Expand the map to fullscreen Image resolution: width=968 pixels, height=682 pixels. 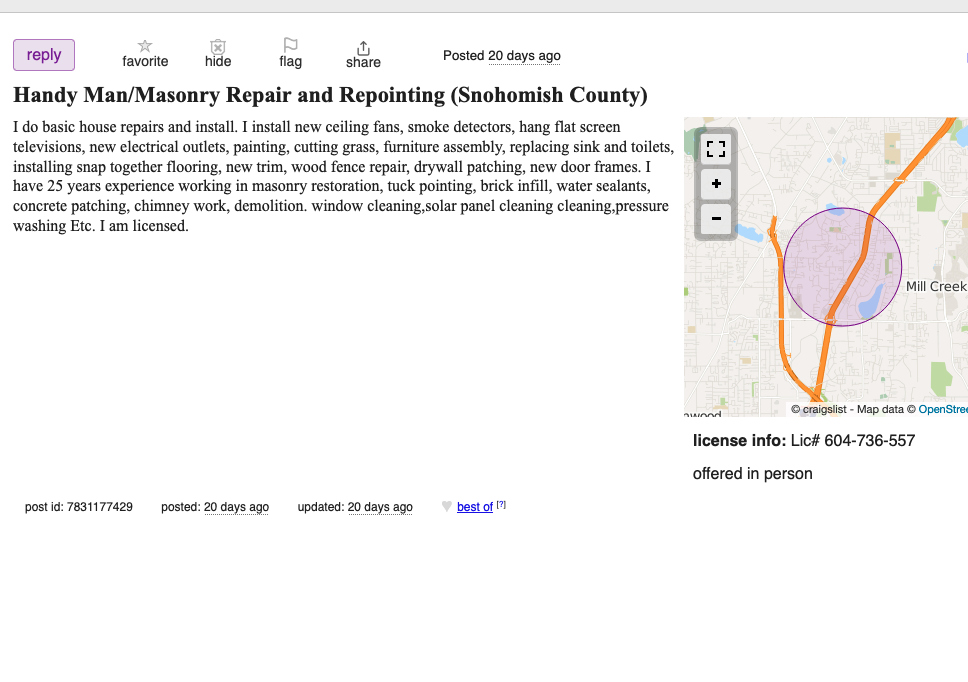coord(716,149)
